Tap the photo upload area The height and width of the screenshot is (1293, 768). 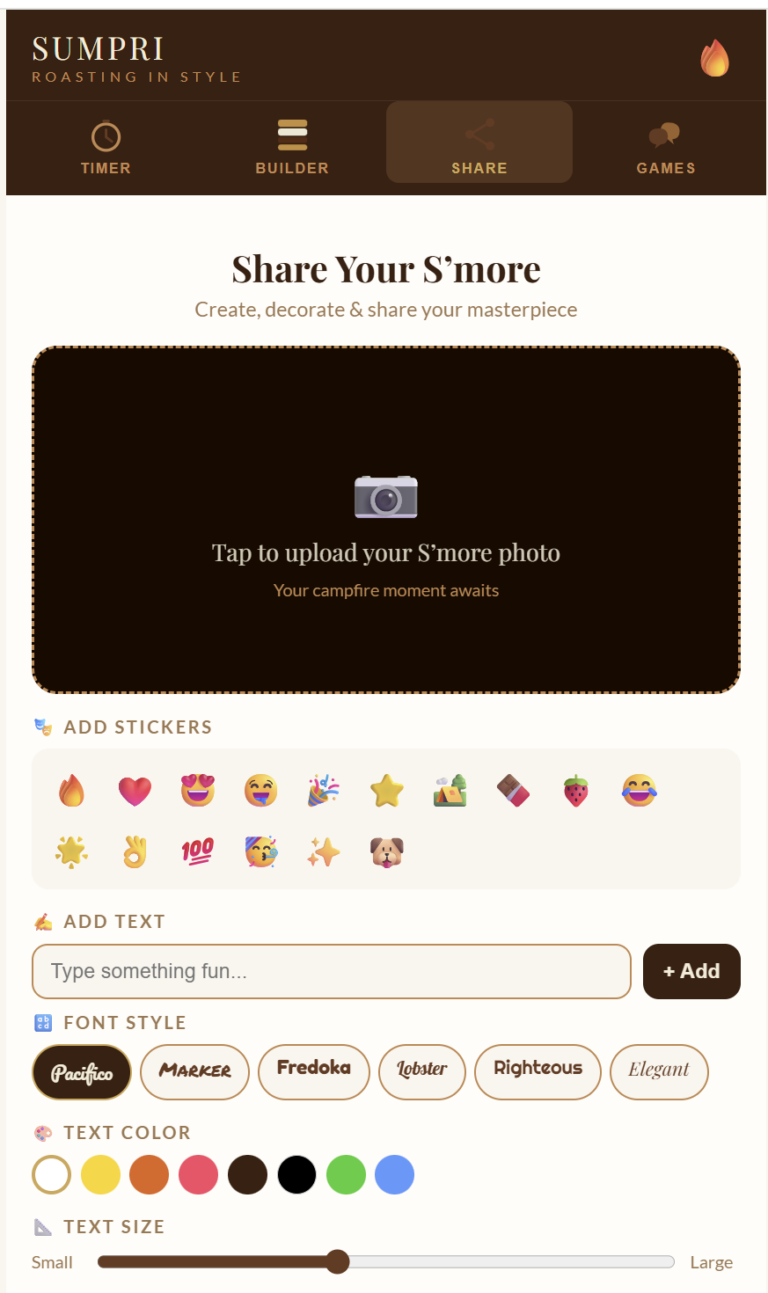[386, 520]
